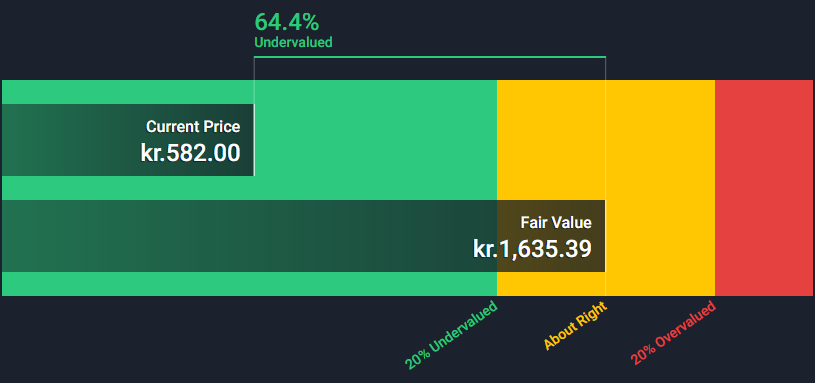Select the About Right axis label
815x383 pixels.
tap(575, 325)
